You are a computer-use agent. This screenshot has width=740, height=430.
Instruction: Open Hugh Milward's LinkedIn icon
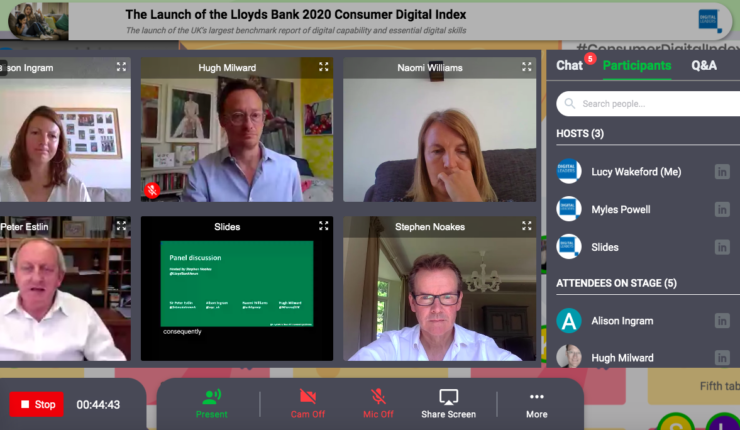pyautogui.click(x=722, y=358)
